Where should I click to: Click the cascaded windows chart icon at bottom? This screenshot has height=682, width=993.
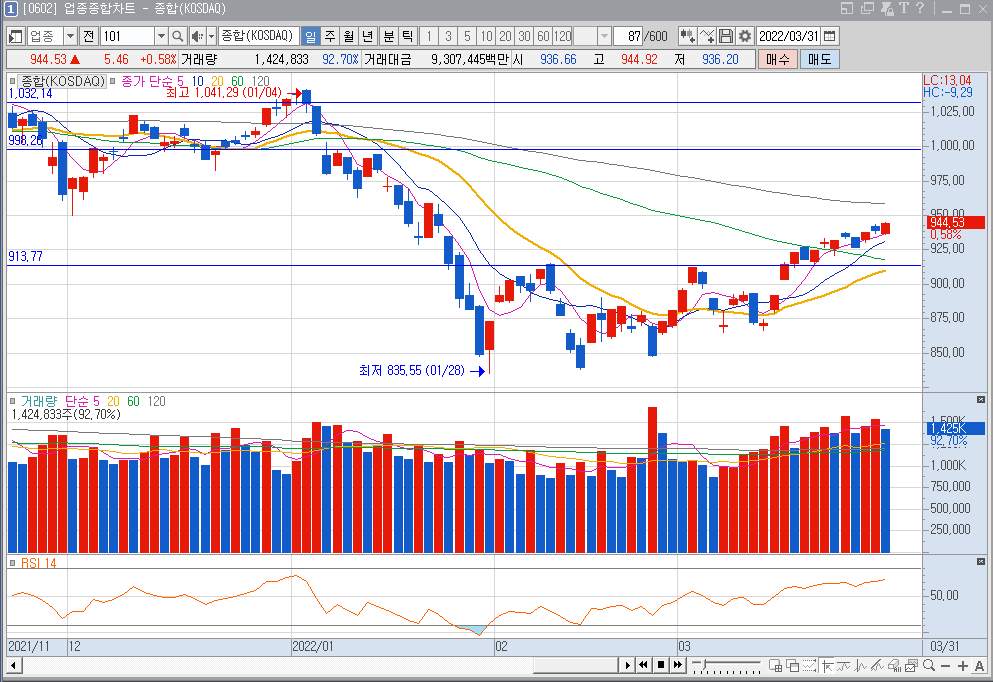792,665
